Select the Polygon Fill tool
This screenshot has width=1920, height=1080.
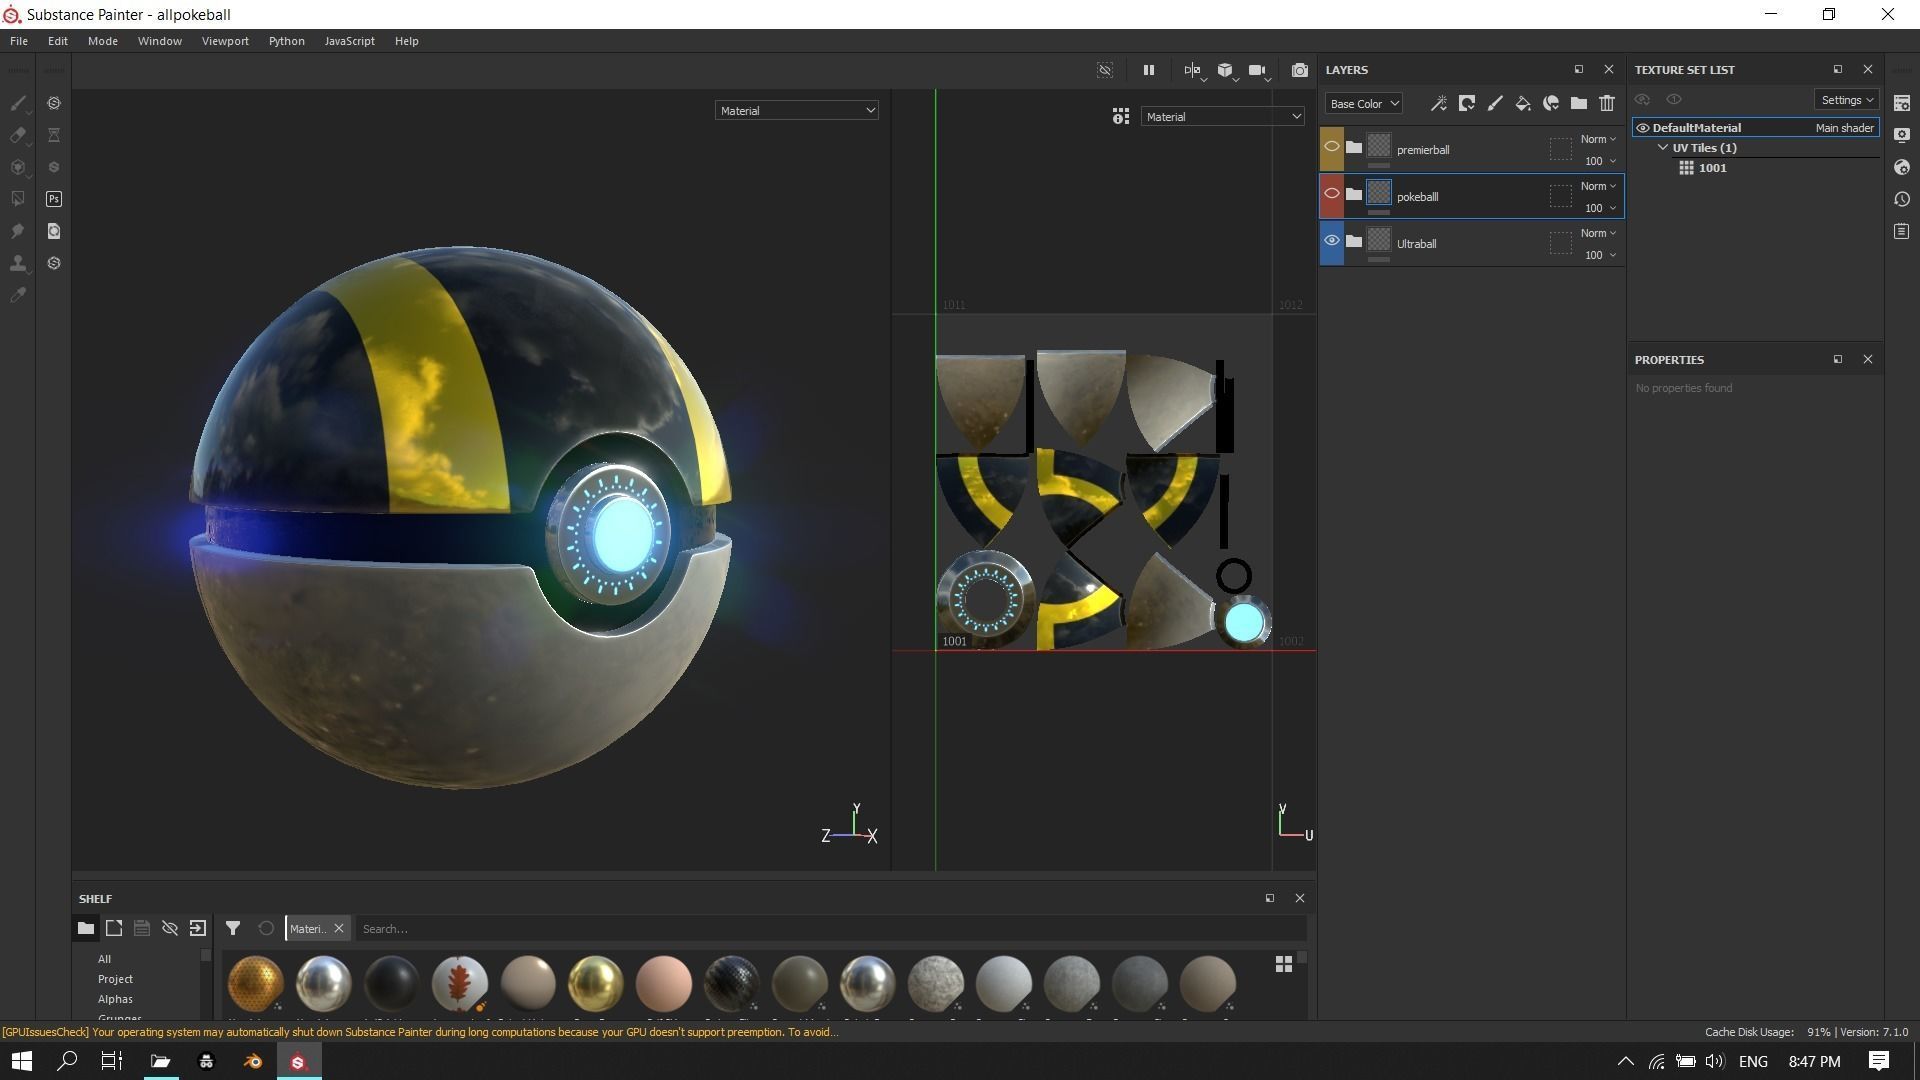[18, 199]
